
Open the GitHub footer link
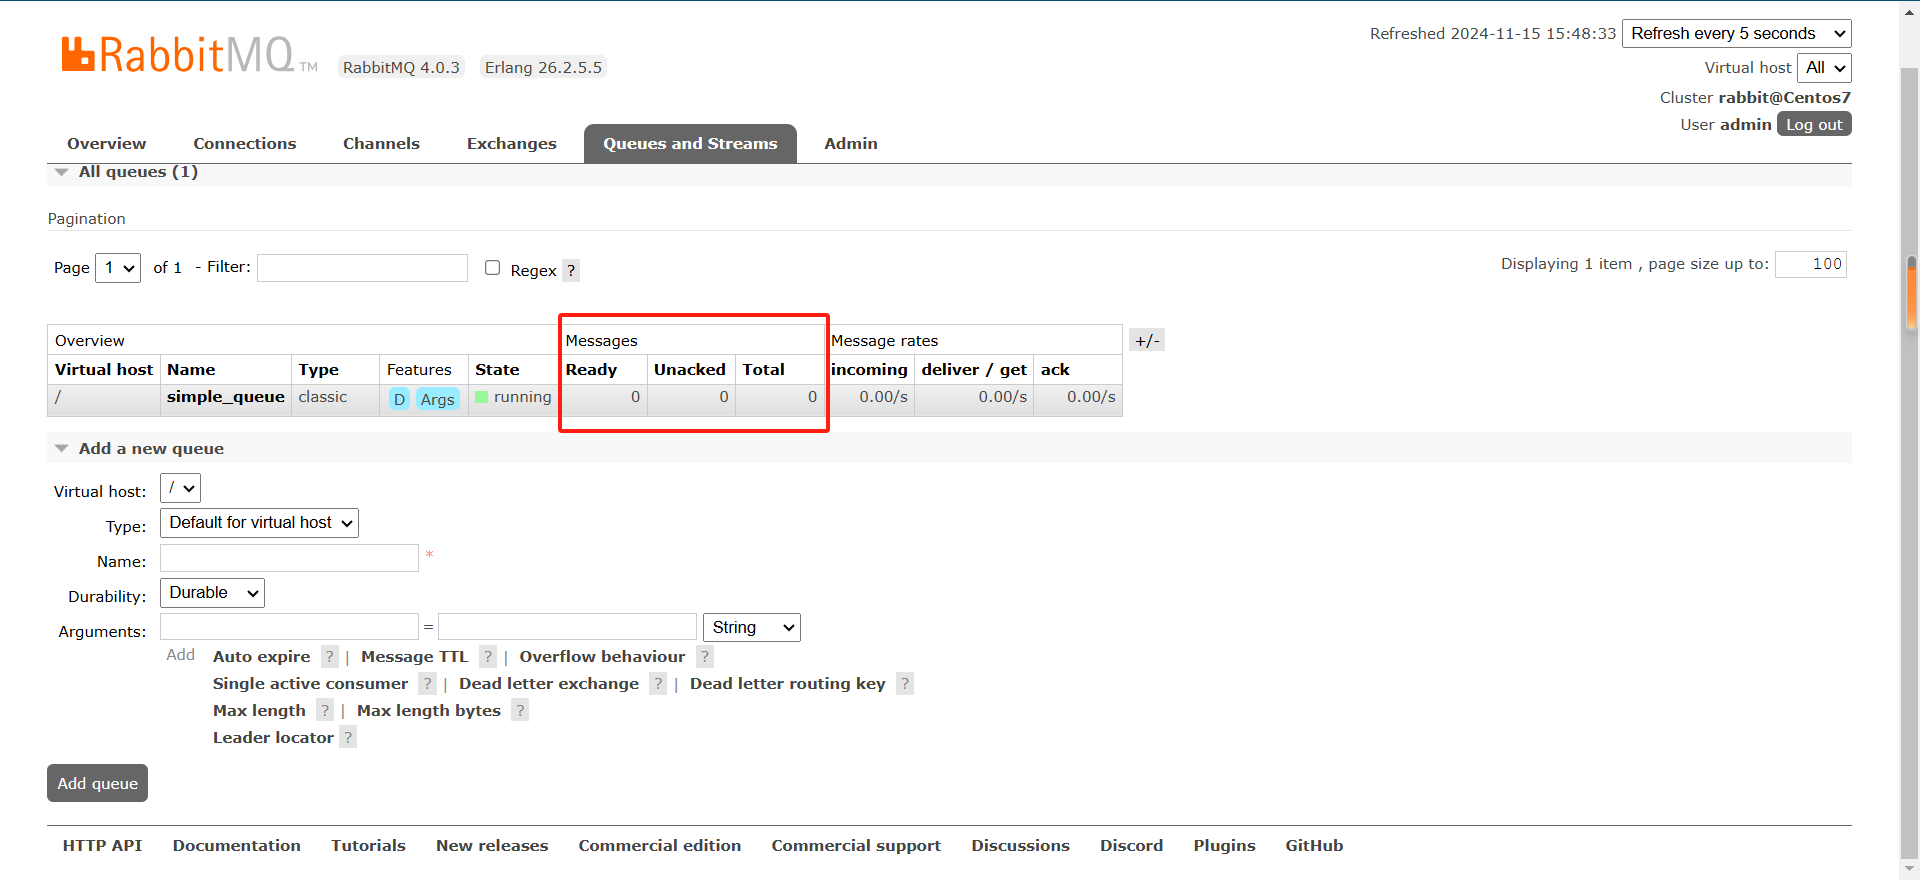pyautogui.click(x=1314, y=846)
